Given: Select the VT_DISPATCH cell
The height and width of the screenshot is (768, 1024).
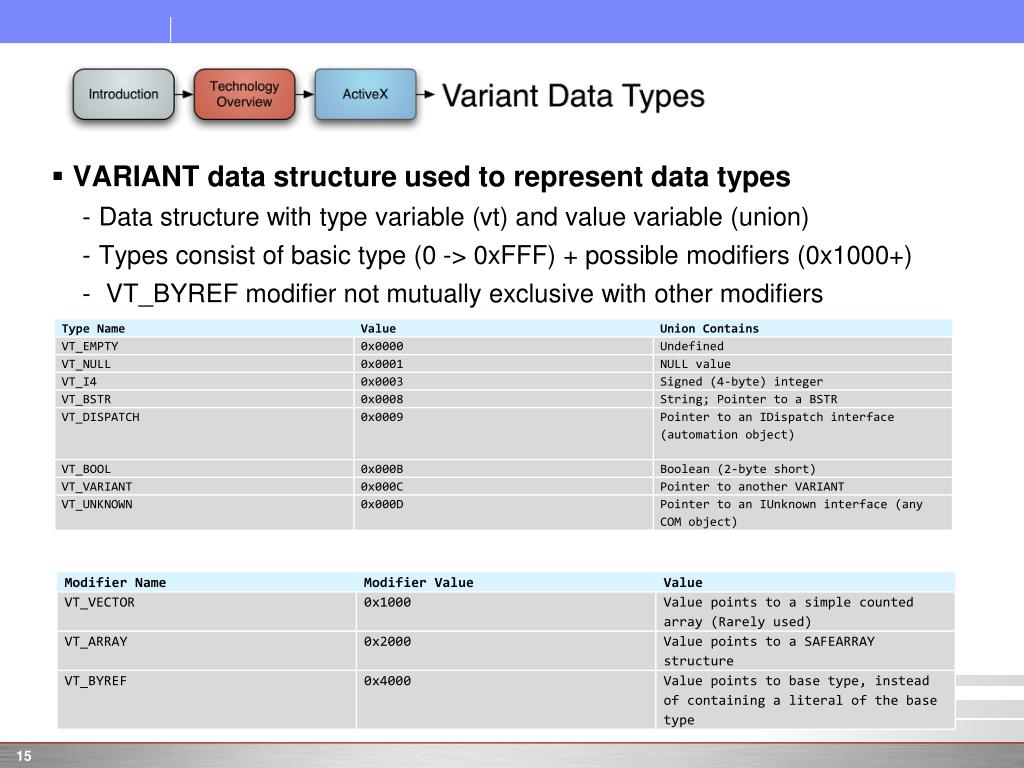Looking at the screenshot, I should pyautogui.click(x=205, y=434).
